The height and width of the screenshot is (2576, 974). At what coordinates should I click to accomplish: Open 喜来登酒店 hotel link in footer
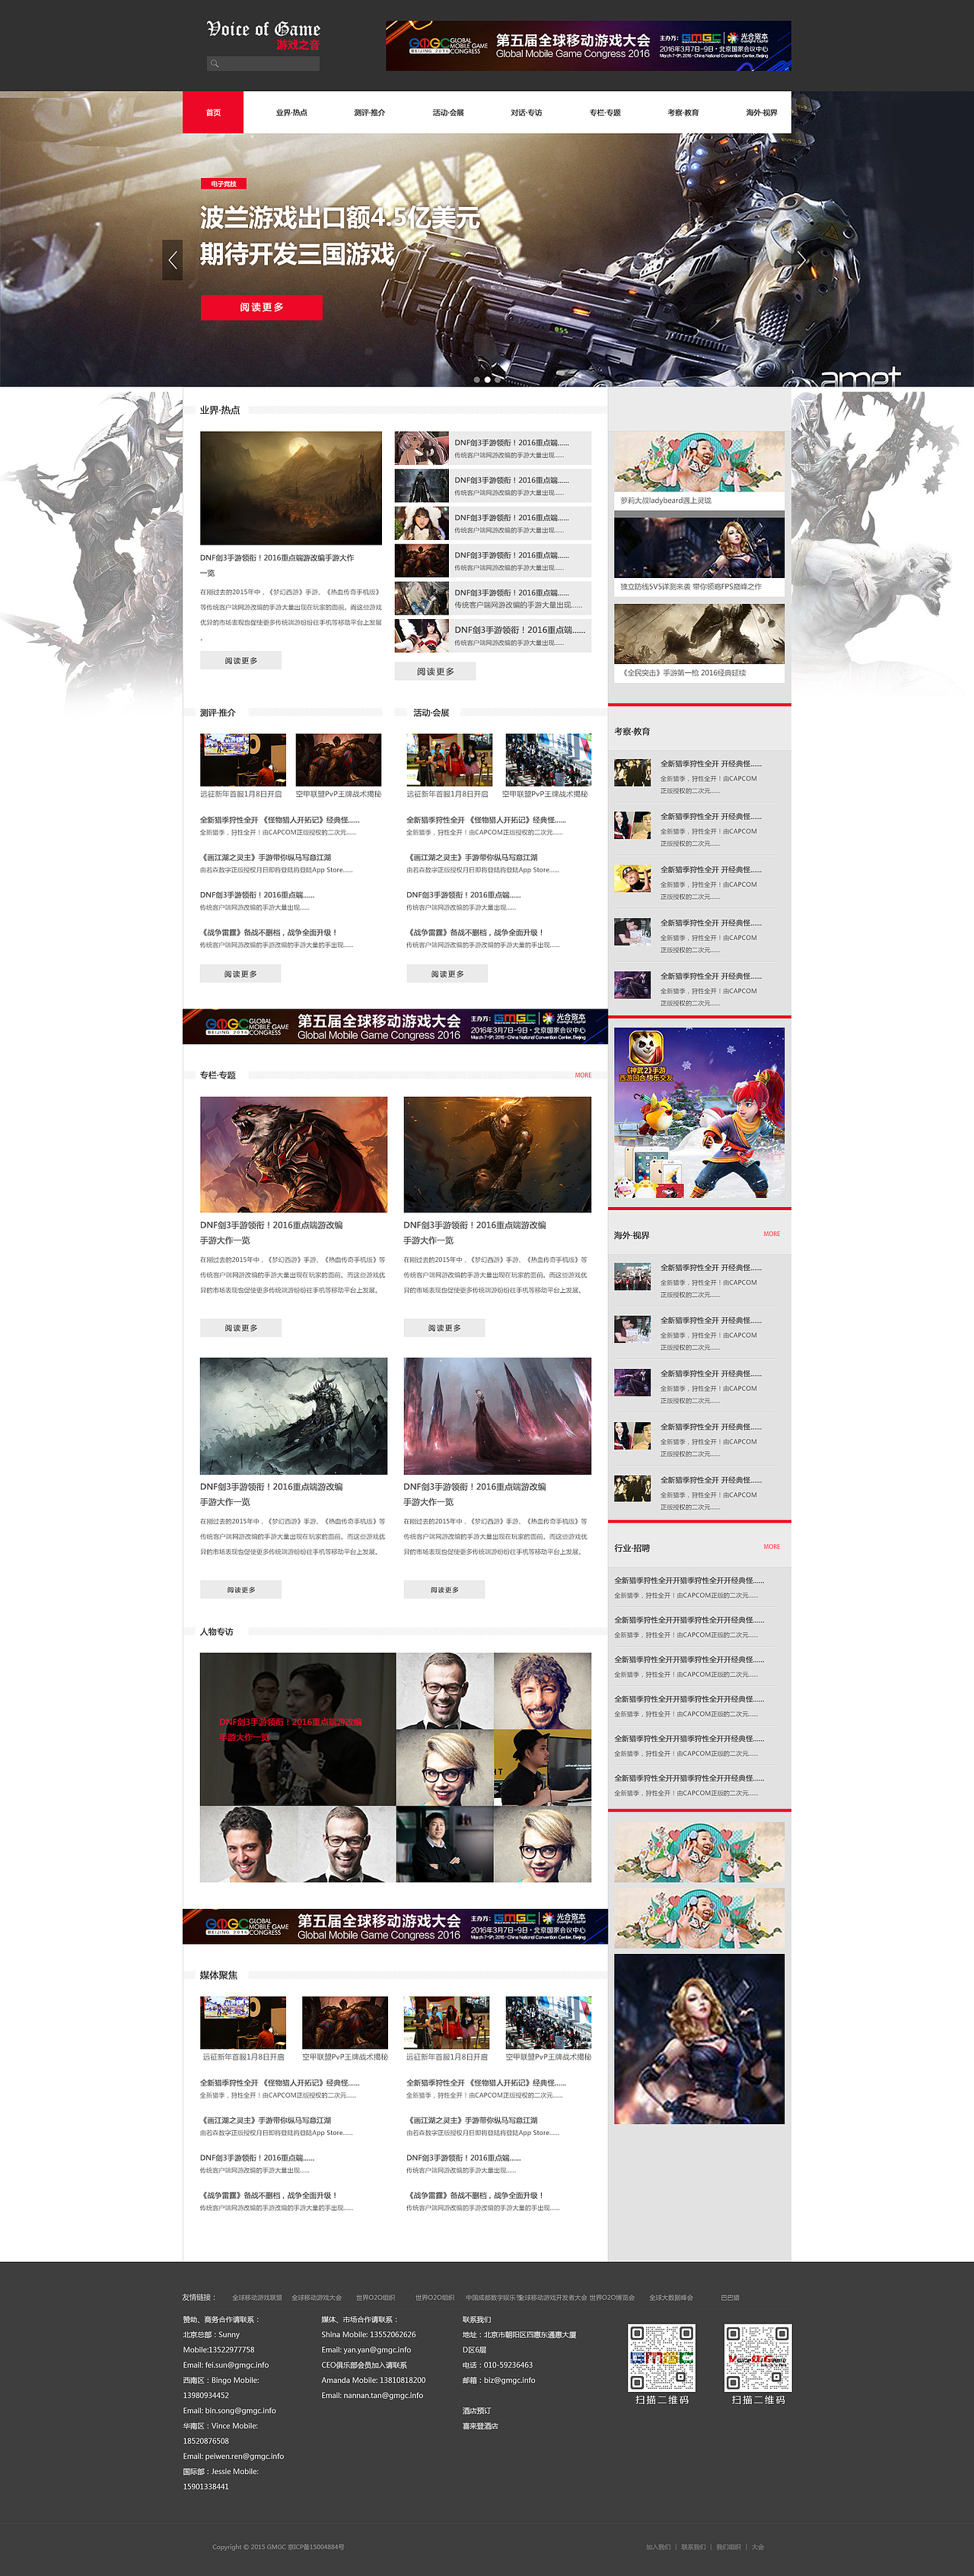click(x=480, y=2426)
